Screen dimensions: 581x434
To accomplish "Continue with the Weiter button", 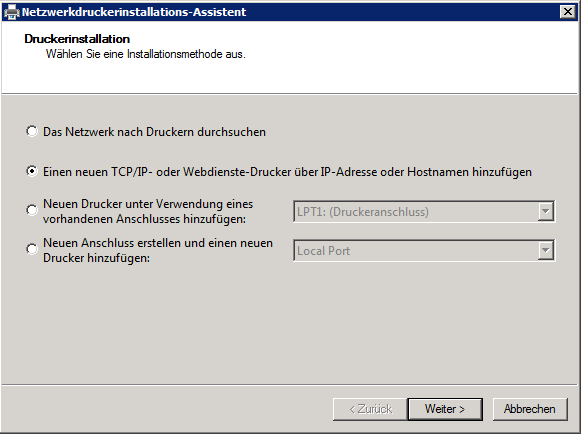I will point(445,409).
